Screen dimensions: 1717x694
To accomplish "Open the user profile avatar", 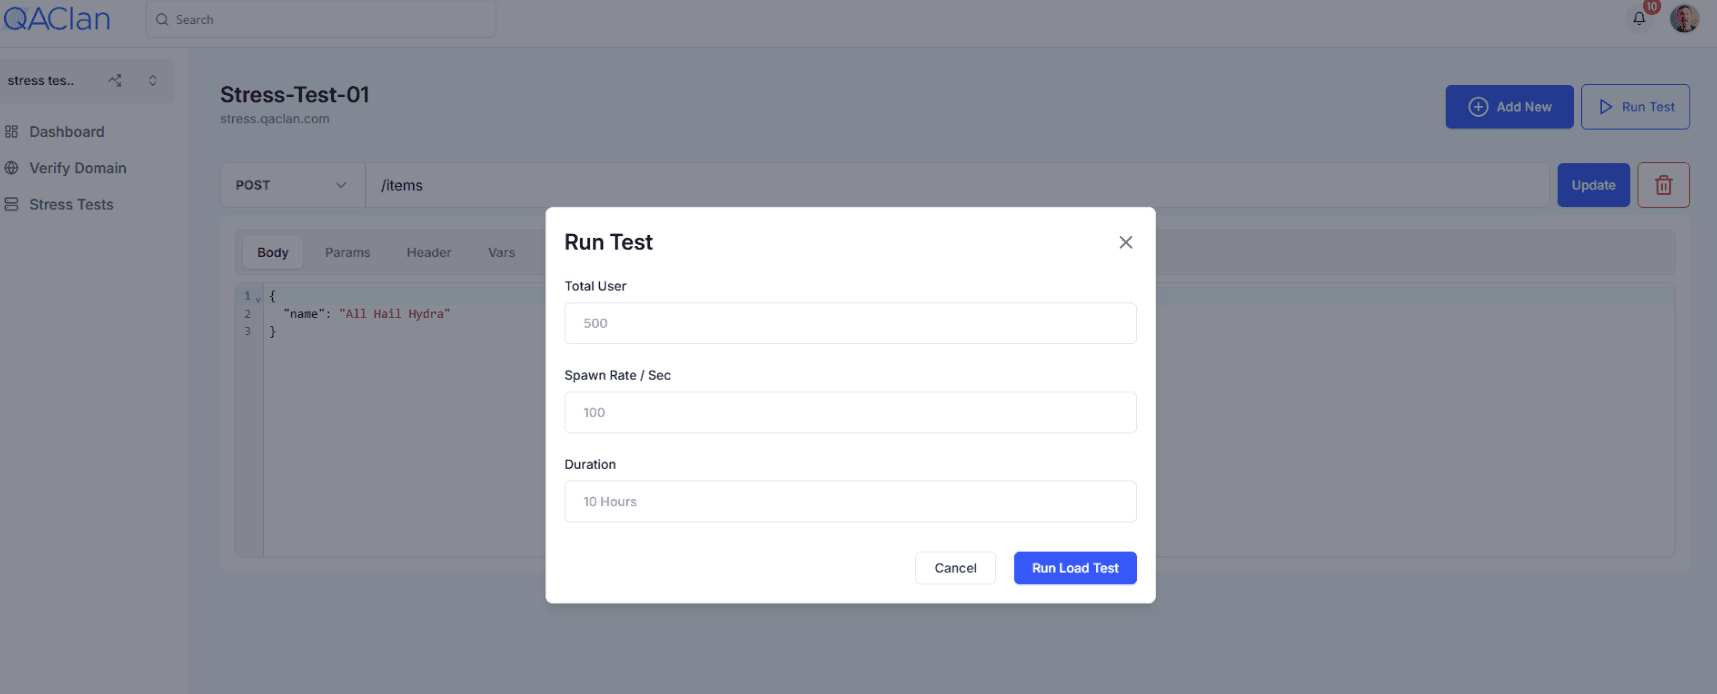I will tap(1684, 18).
